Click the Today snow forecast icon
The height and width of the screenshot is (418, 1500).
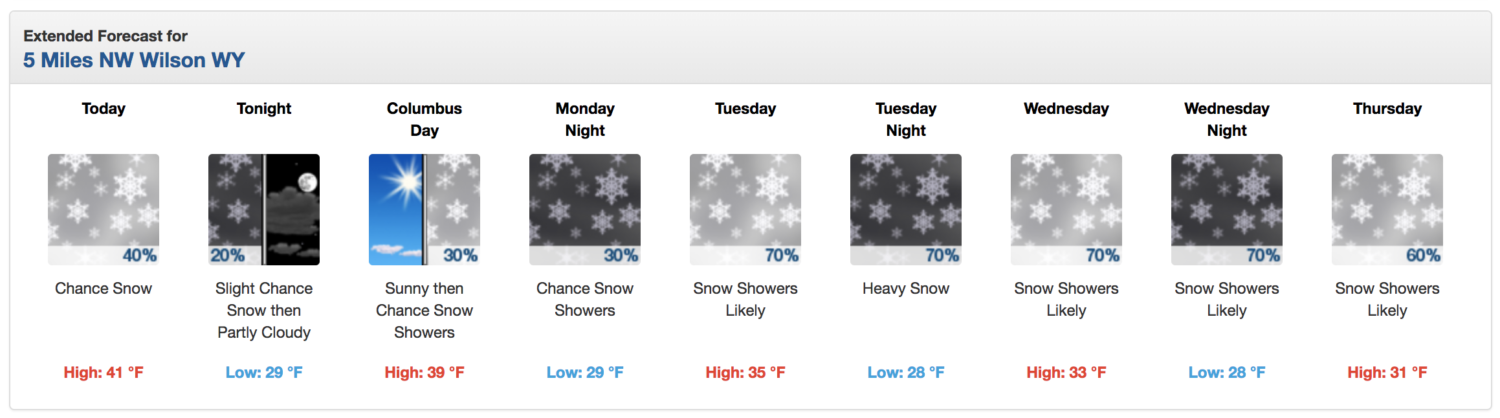tap(103, 209)
